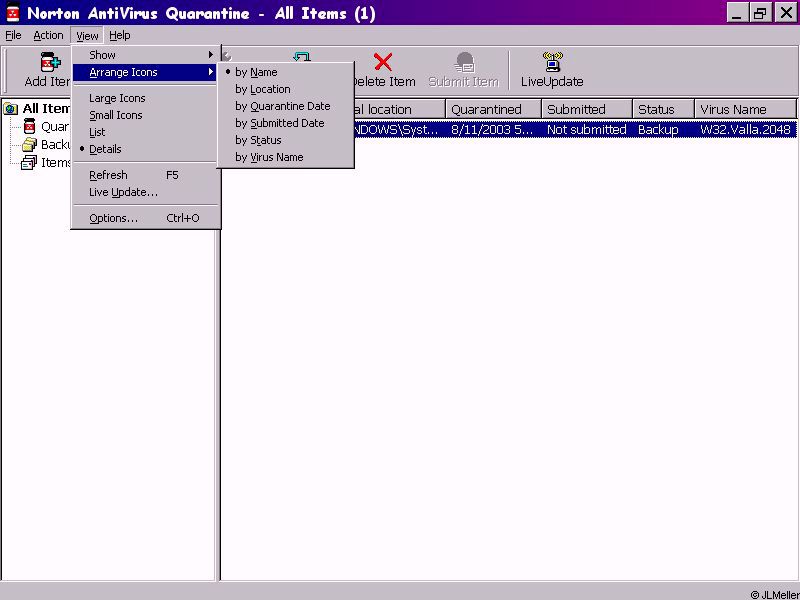The width and height of the screenshot is (800, 600).
Task: Select the submitted Items tree icon
Action: 29,163
